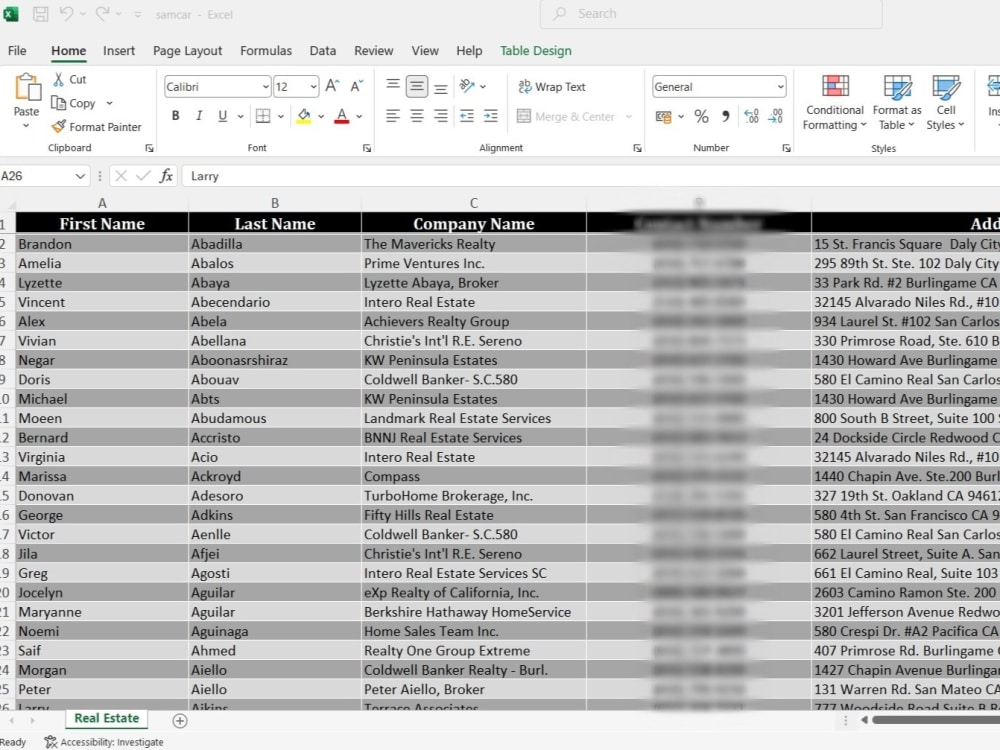1000x750 pixels.
Task: Toggle Italic formatting
Action: 199,115
